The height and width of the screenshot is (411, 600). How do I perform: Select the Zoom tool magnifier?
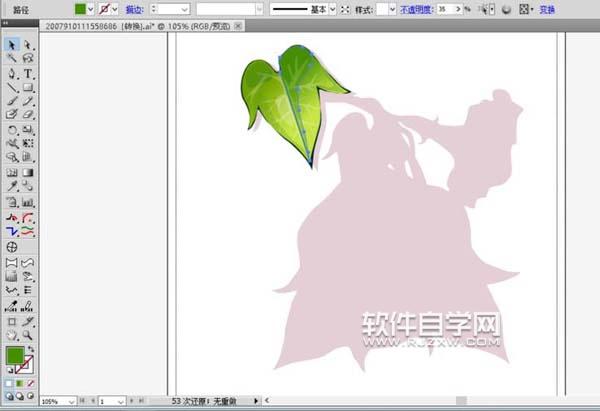tap(28, 335)
